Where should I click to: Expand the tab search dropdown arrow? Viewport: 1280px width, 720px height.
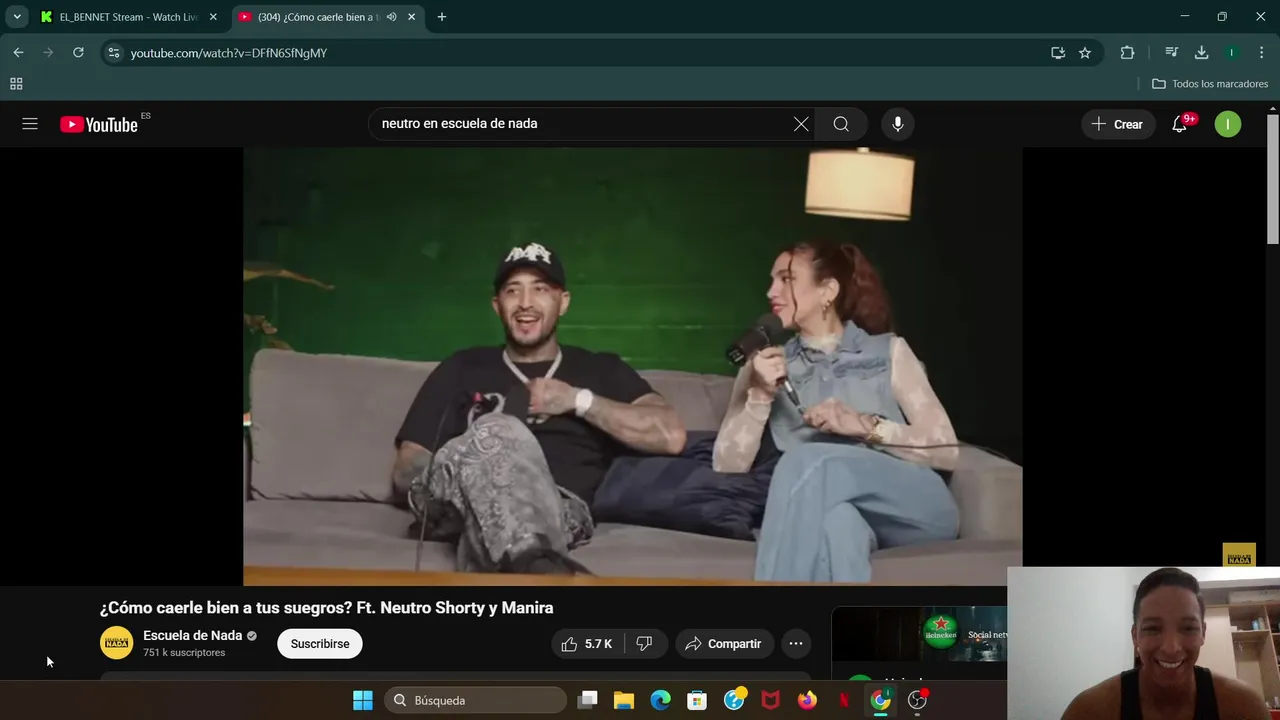point(17,17)
